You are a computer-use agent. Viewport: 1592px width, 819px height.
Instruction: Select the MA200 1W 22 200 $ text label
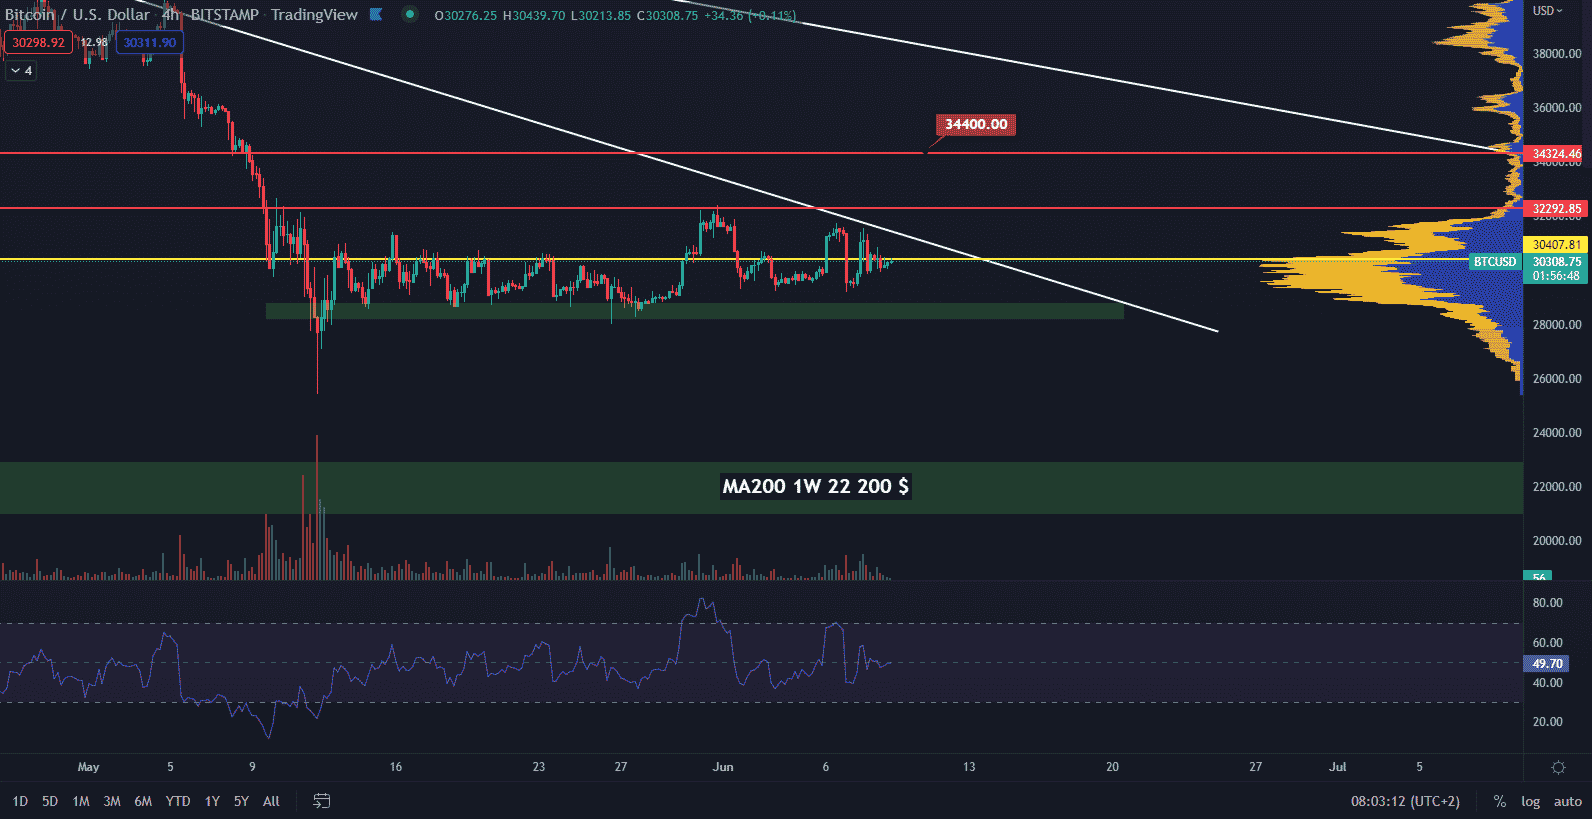tap(815, 487)
